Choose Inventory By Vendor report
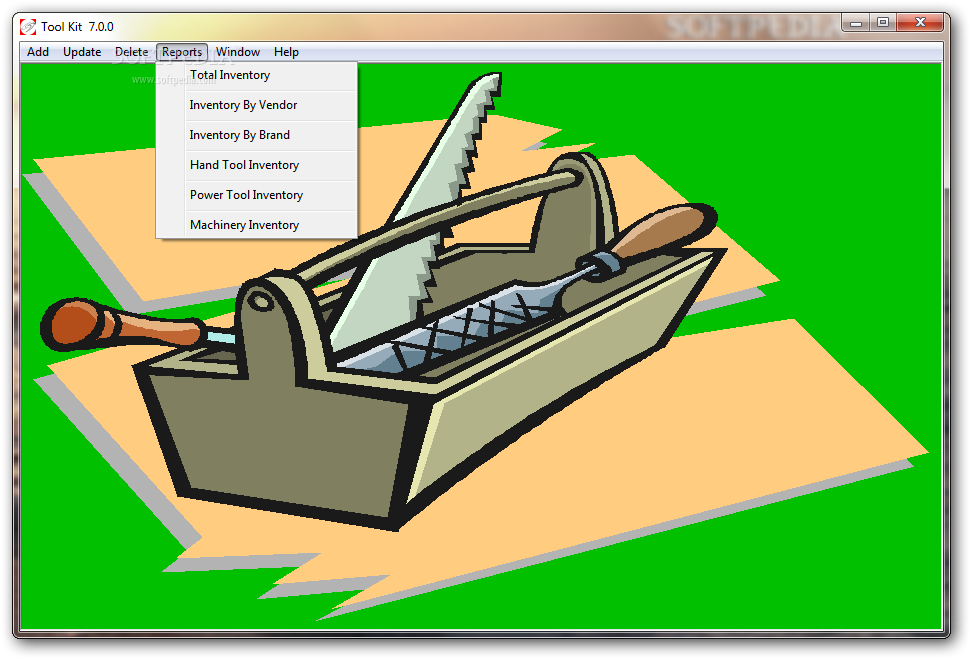Viewport: 971px width, 659px height. (x=257, y=105)
